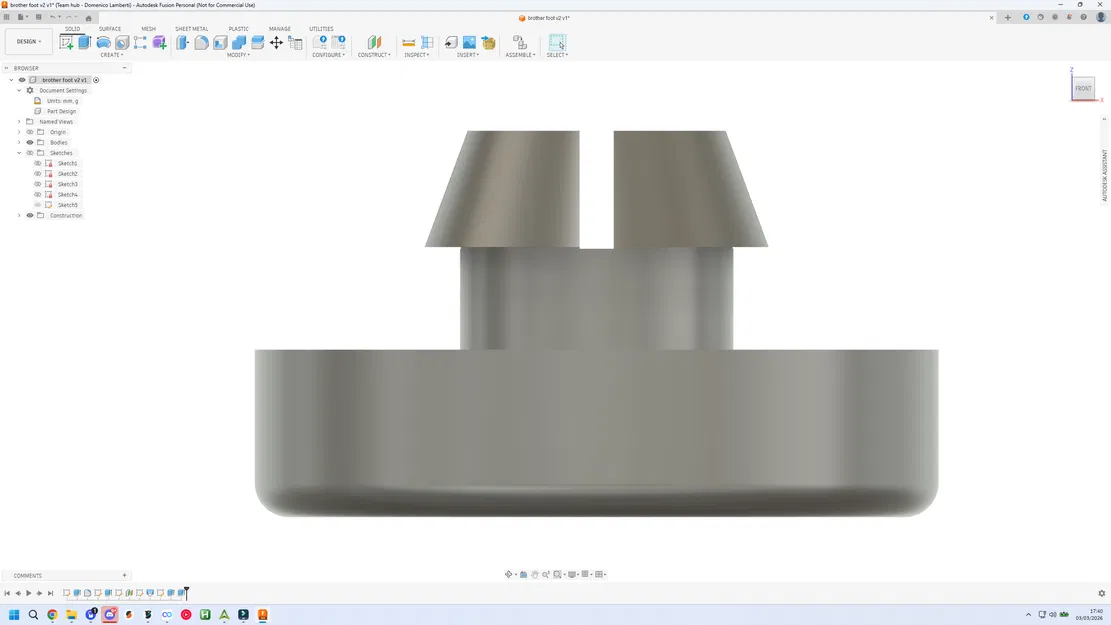Open the Windows Start menu
Image resolution: width=1111 pixels, height=625 pixels.
(x=13, y=614)
